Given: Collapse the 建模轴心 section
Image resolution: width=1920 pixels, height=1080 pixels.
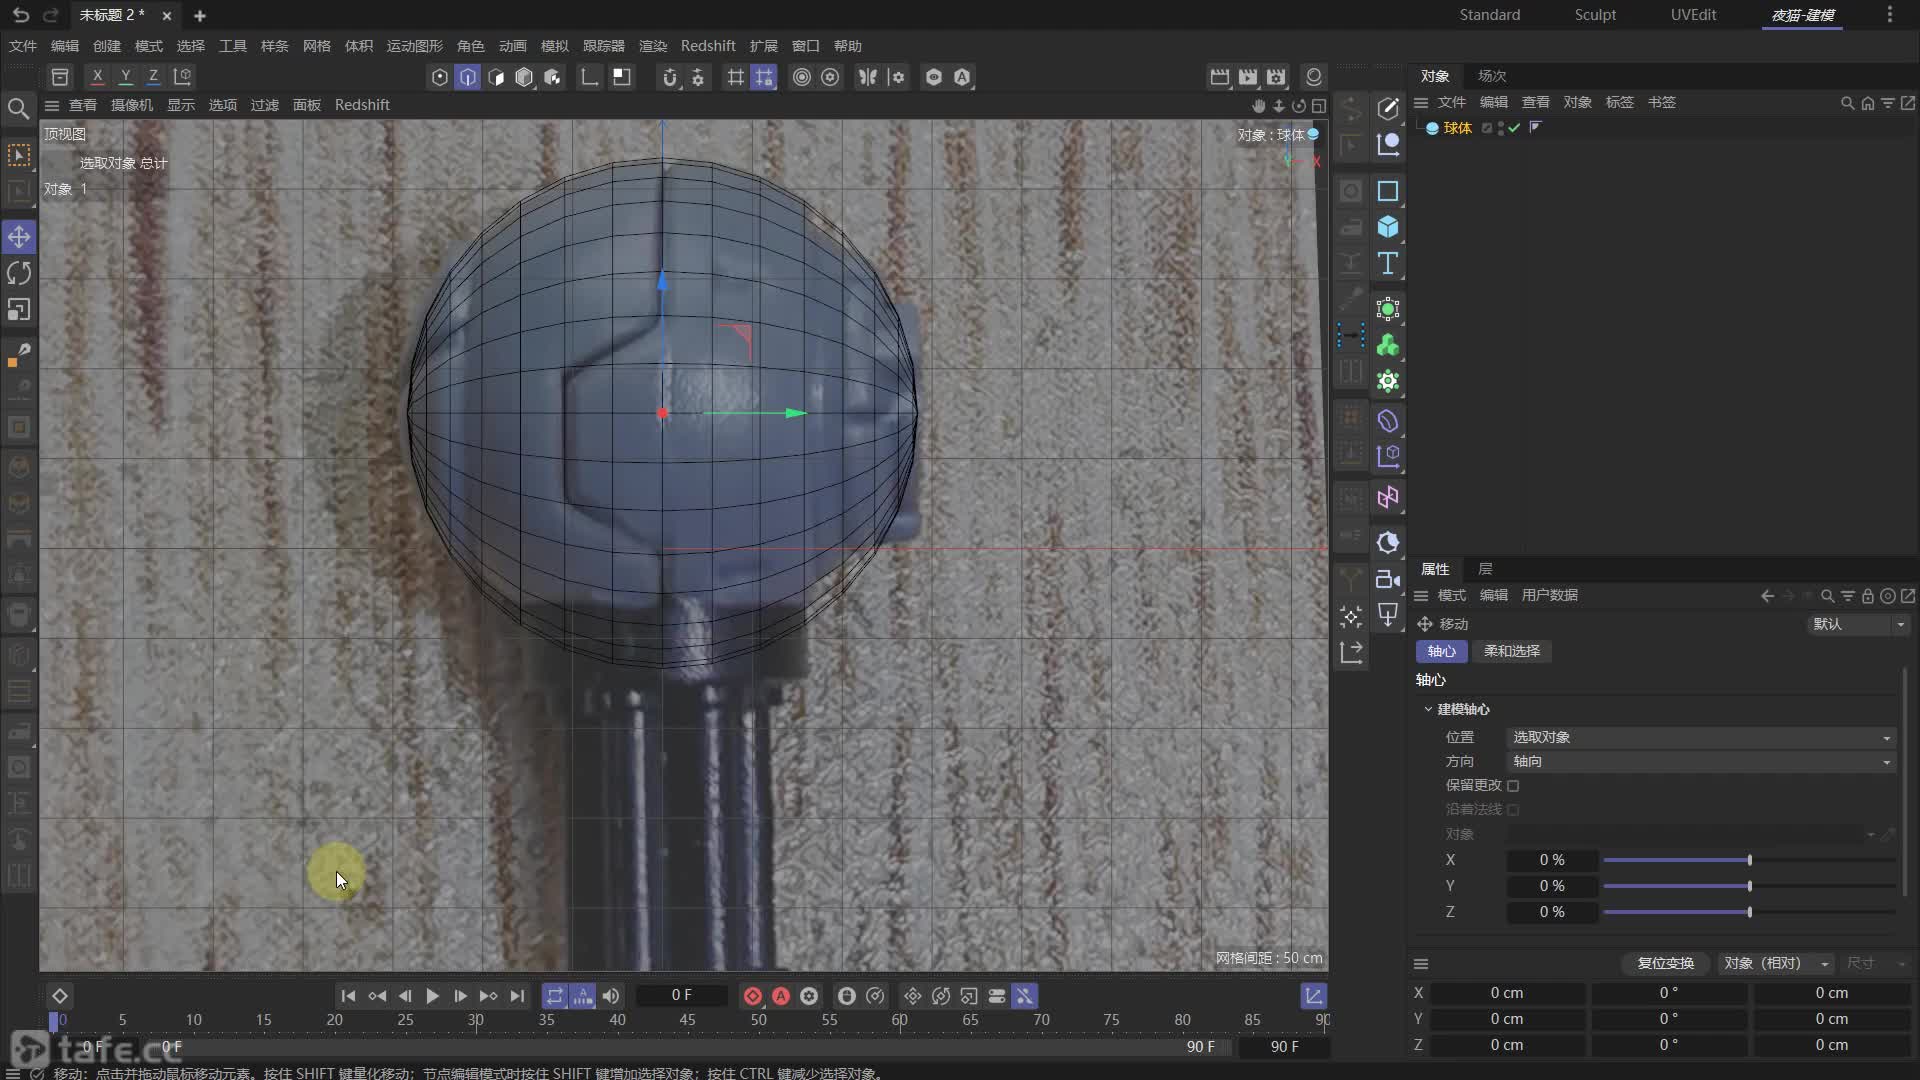Looking at the screenshot, I should [1428, 709].
